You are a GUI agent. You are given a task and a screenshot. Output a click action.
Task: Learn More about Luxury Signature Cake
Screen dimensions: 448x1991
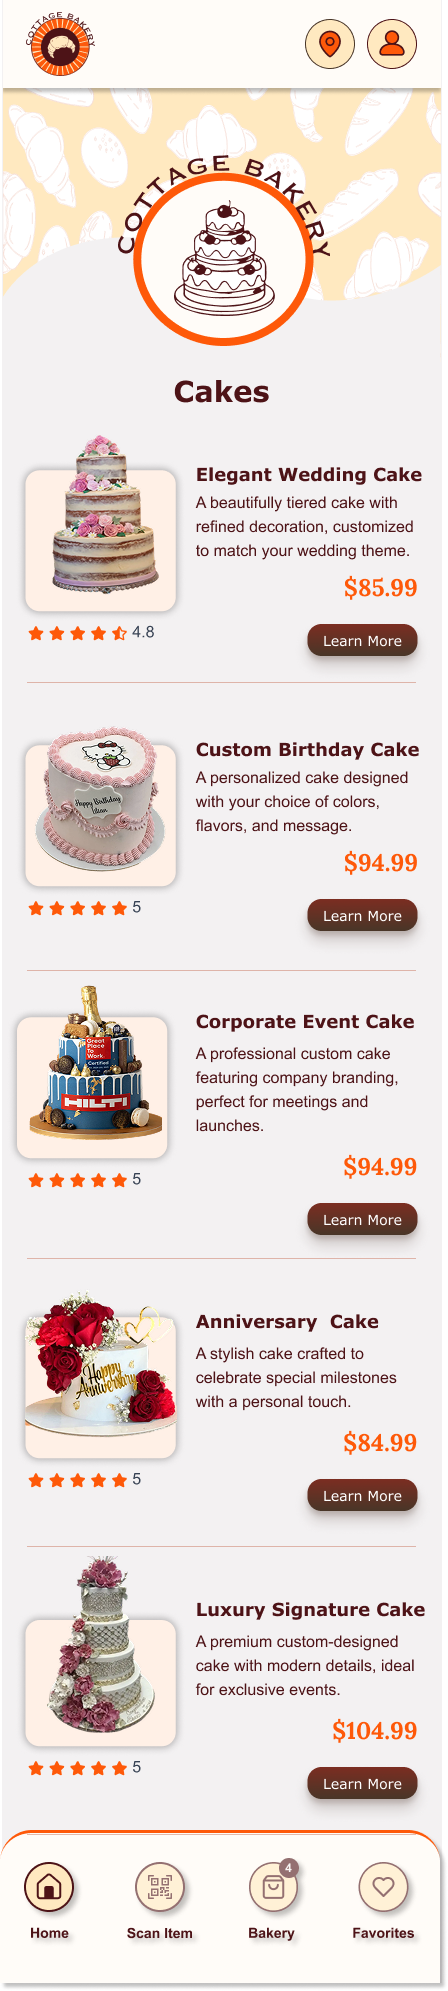[x=362, y=1783]
